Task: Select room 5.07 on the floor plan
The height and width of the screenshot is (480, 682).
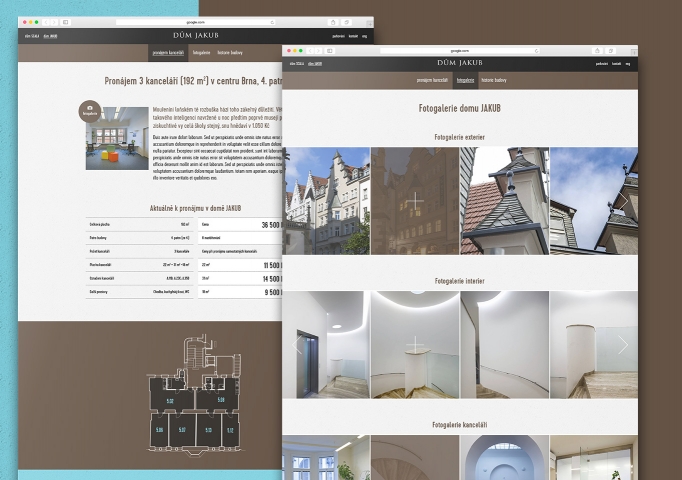Action: pos(182,430)
